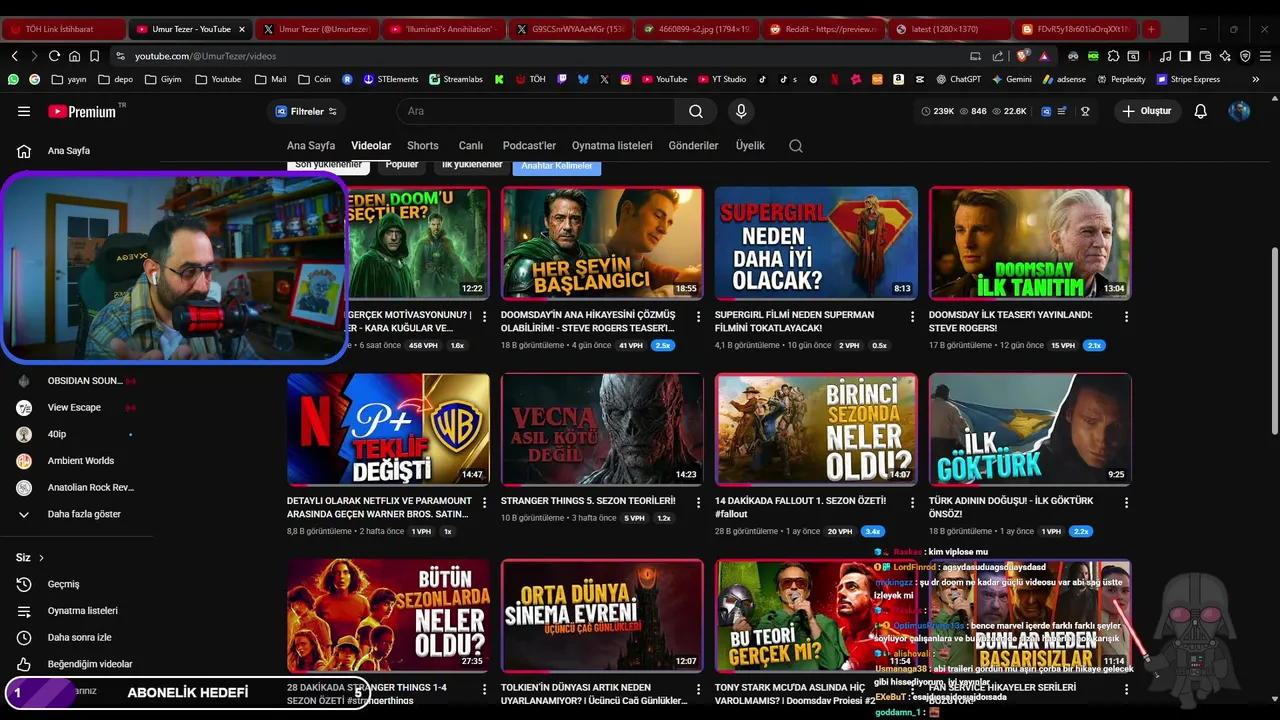Image resolution: width=1280 pixels, height=720 pixels.
Task: Go back with browser back arrow
Action: point(15,56)
